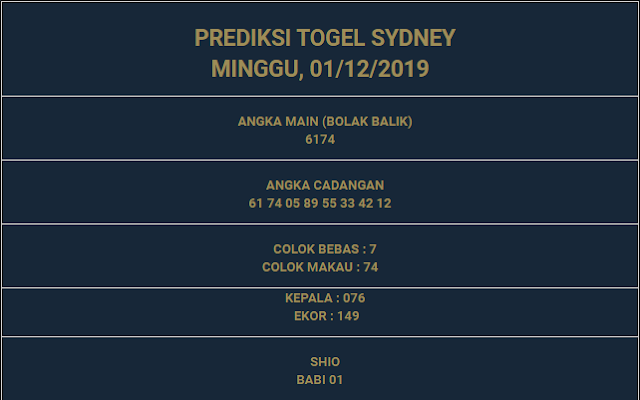Click number 61 in the cadangan row
The width and height of the screenshot is (640, 400).
tap(256, 203)
